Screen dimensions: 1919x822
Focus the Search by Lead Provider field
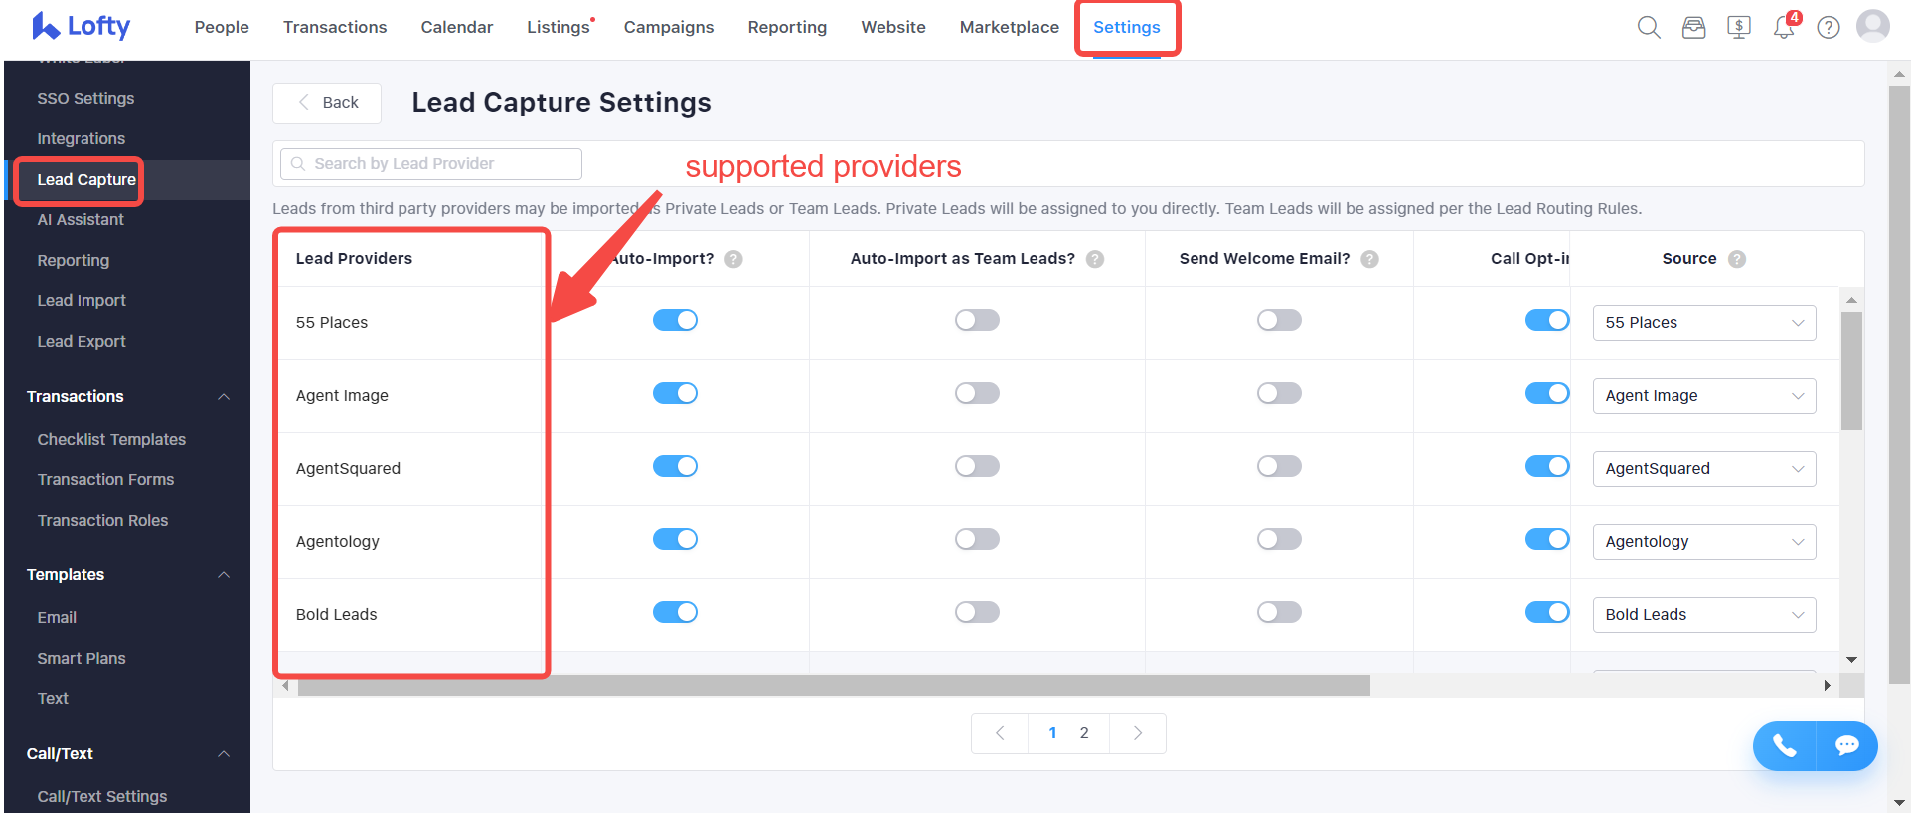[x=431, y=164]
